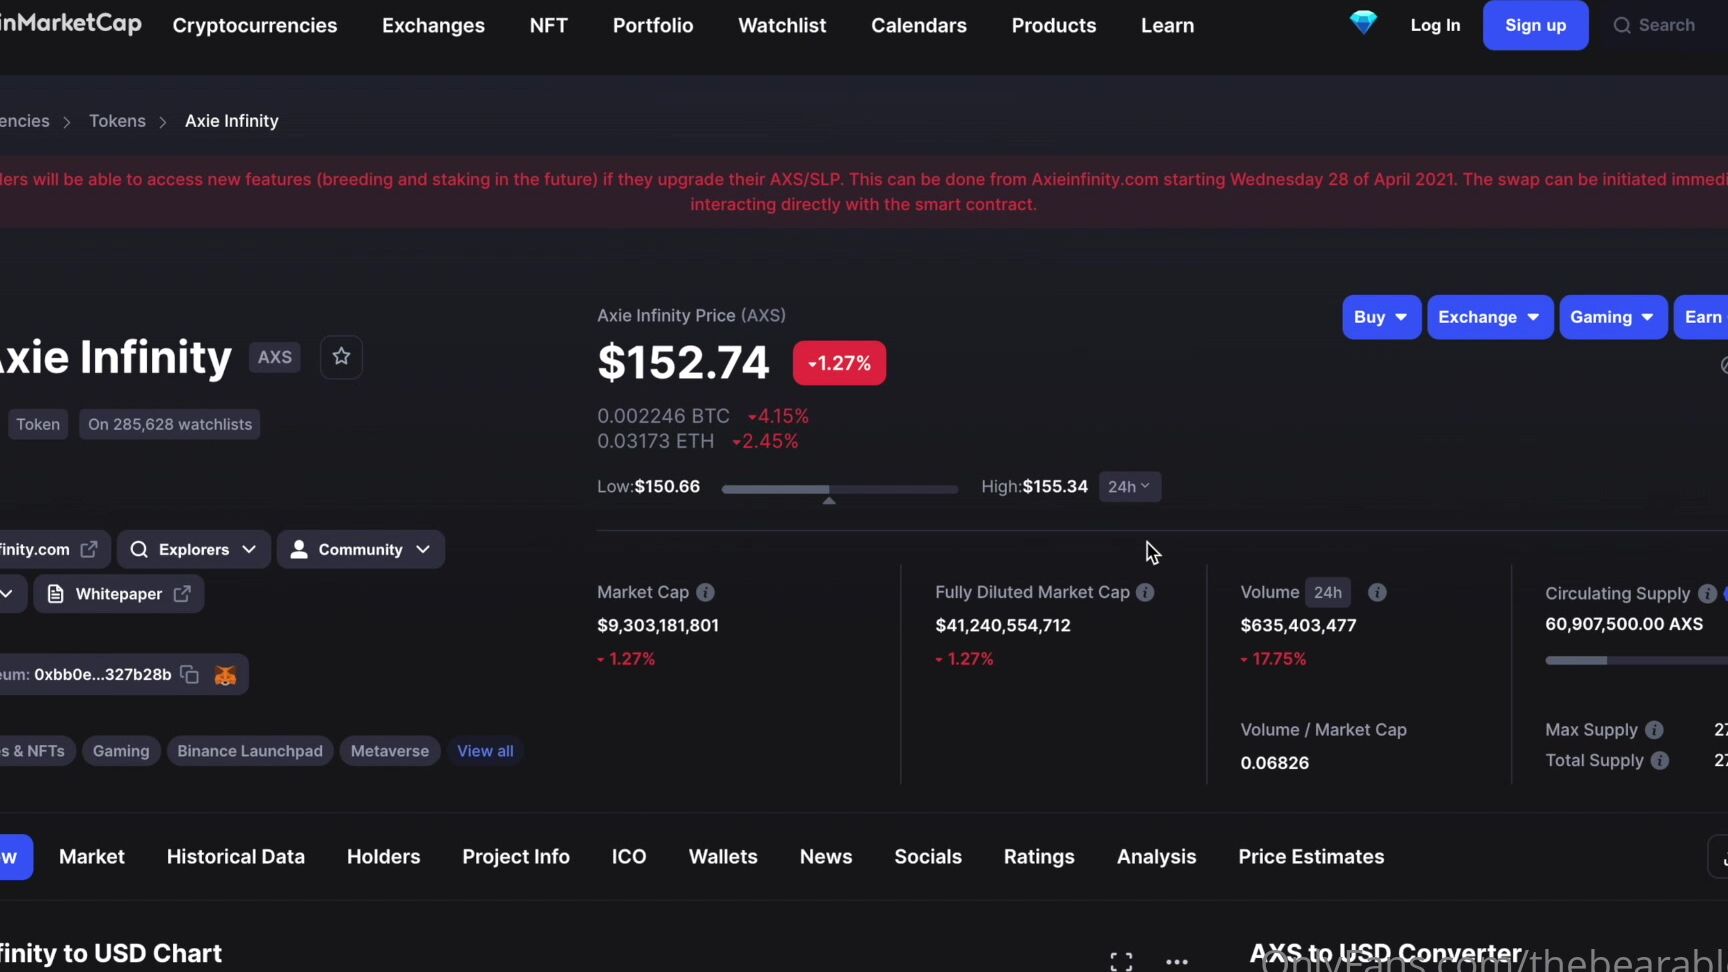Toggle the Binance Launchpad tag filter
The height and width of the screenshot is (972, 1728).
pyautogui.click(x=249, y=750)
